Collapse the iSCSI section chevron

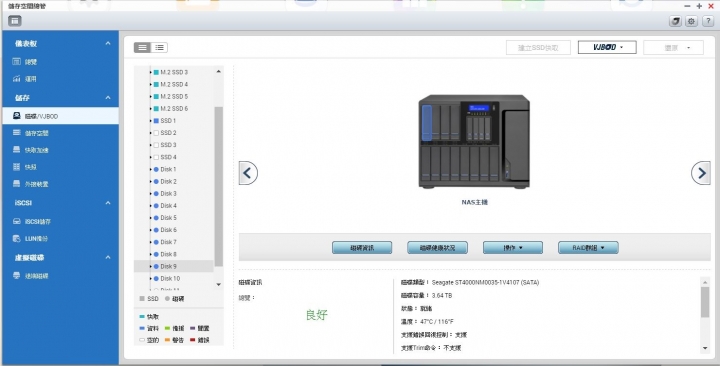coord(108,203)
